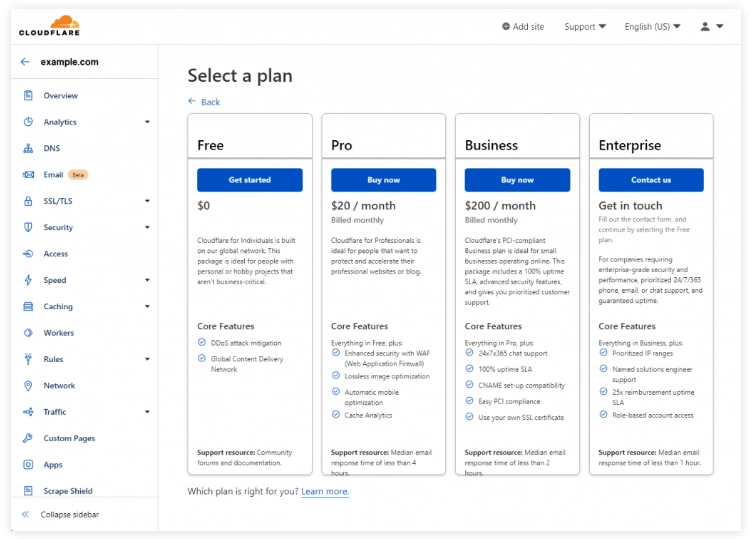Expand the Analytics submenu arrow
Viewport: 751px width, 539px height.
[x=147, y=122]
